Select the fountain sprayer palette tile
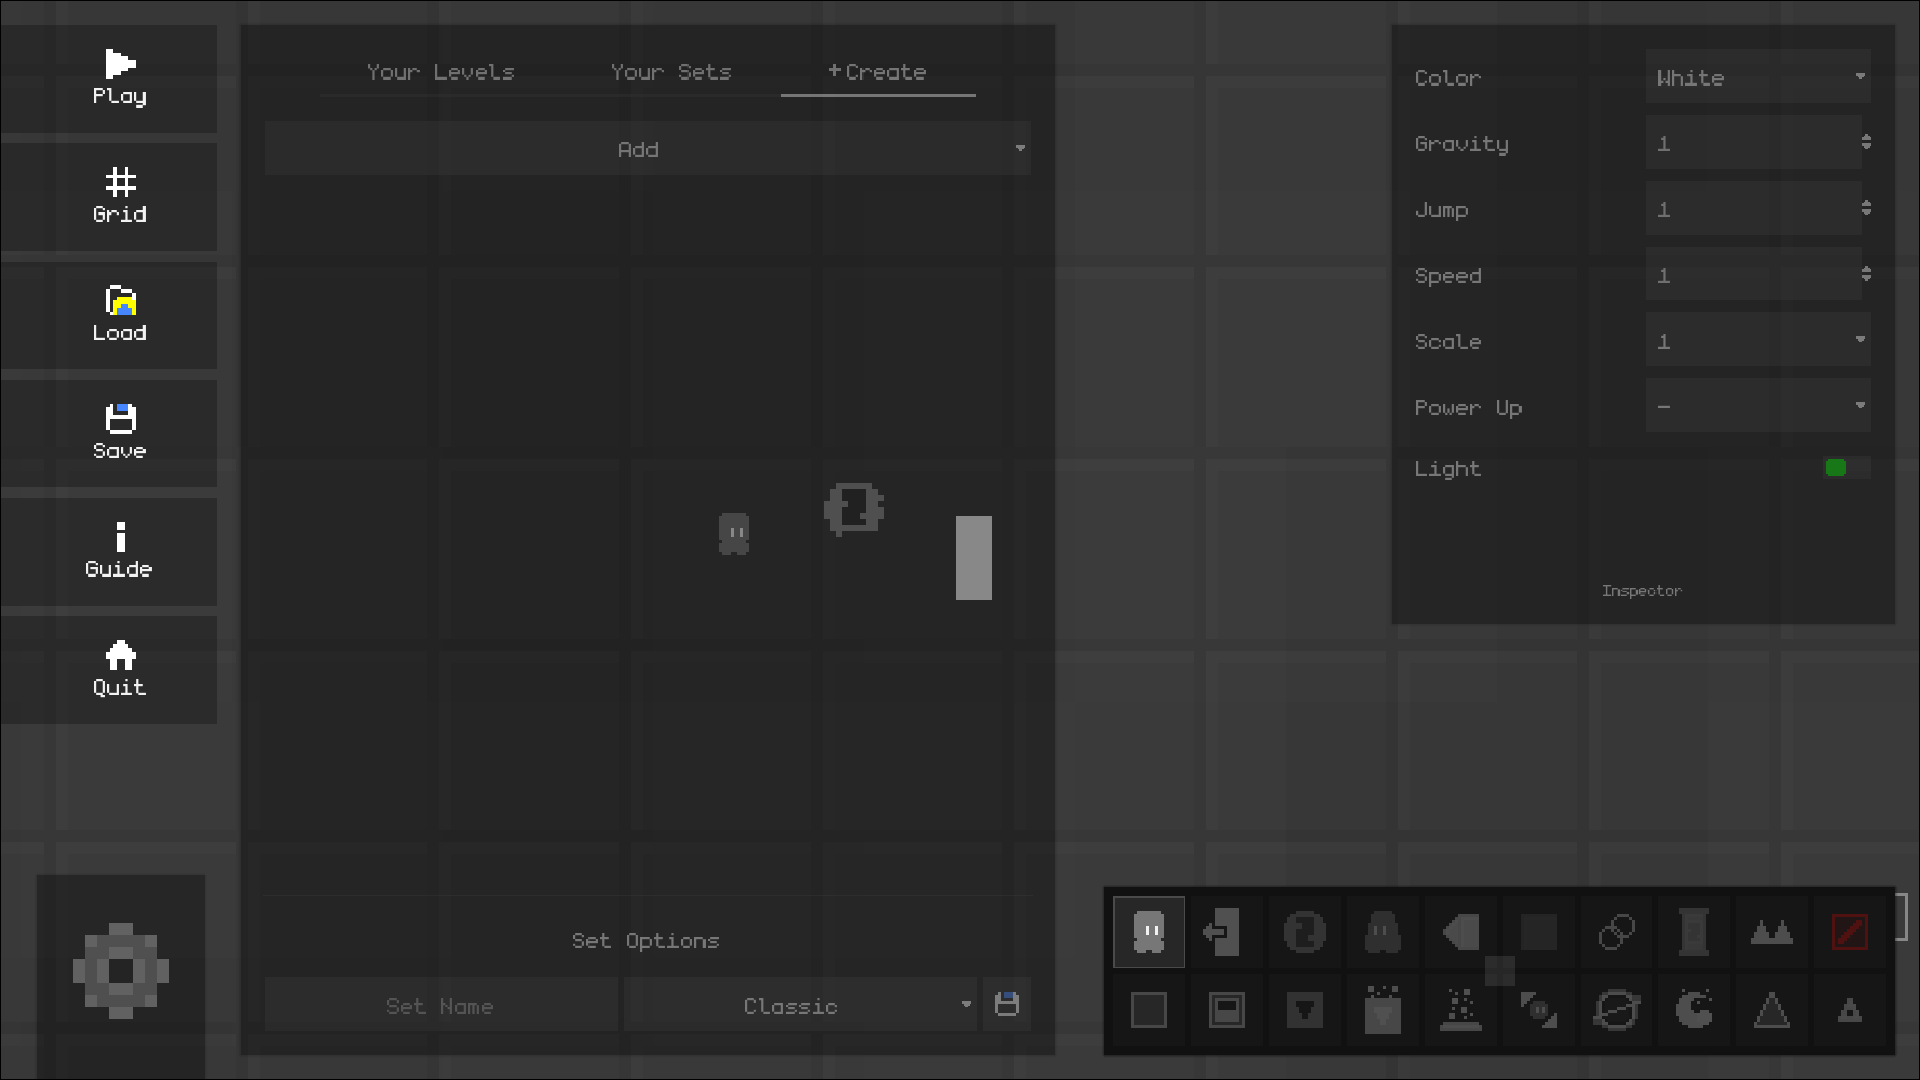 point(1461,1010)
